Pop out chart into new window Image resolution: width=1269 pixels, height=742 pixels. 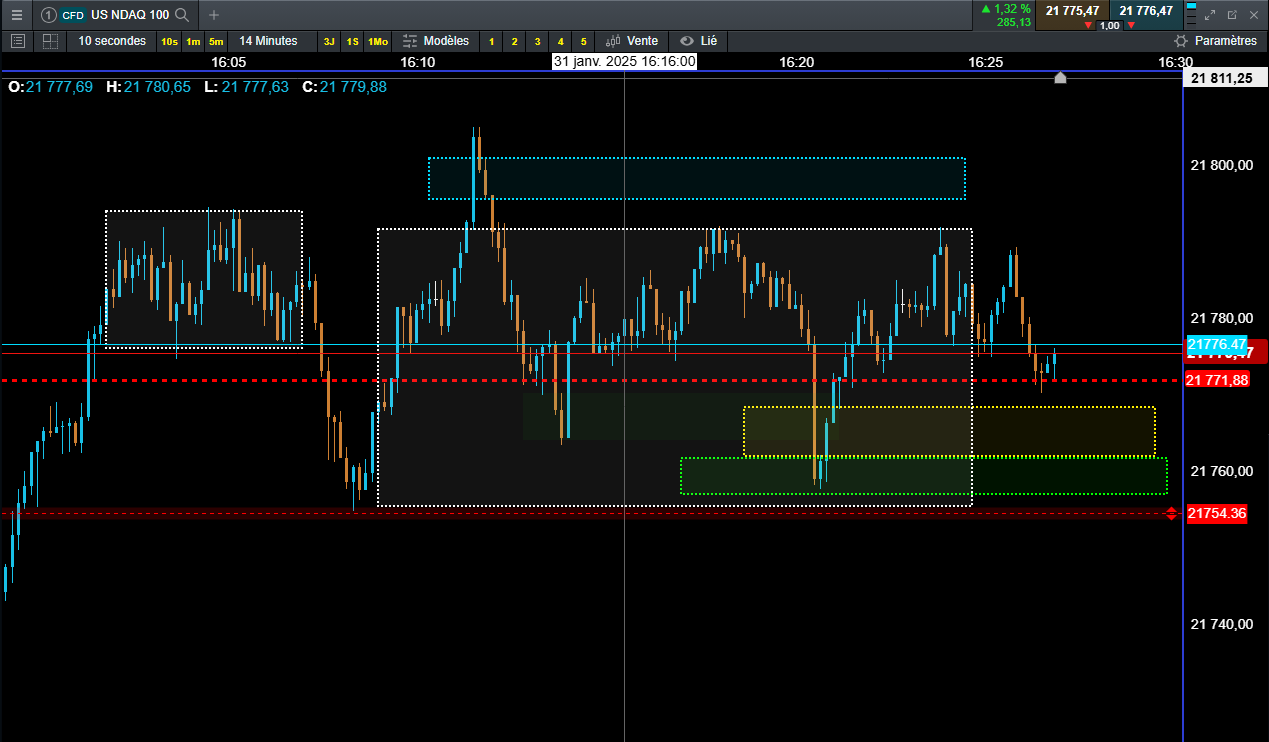point(1232,15)
